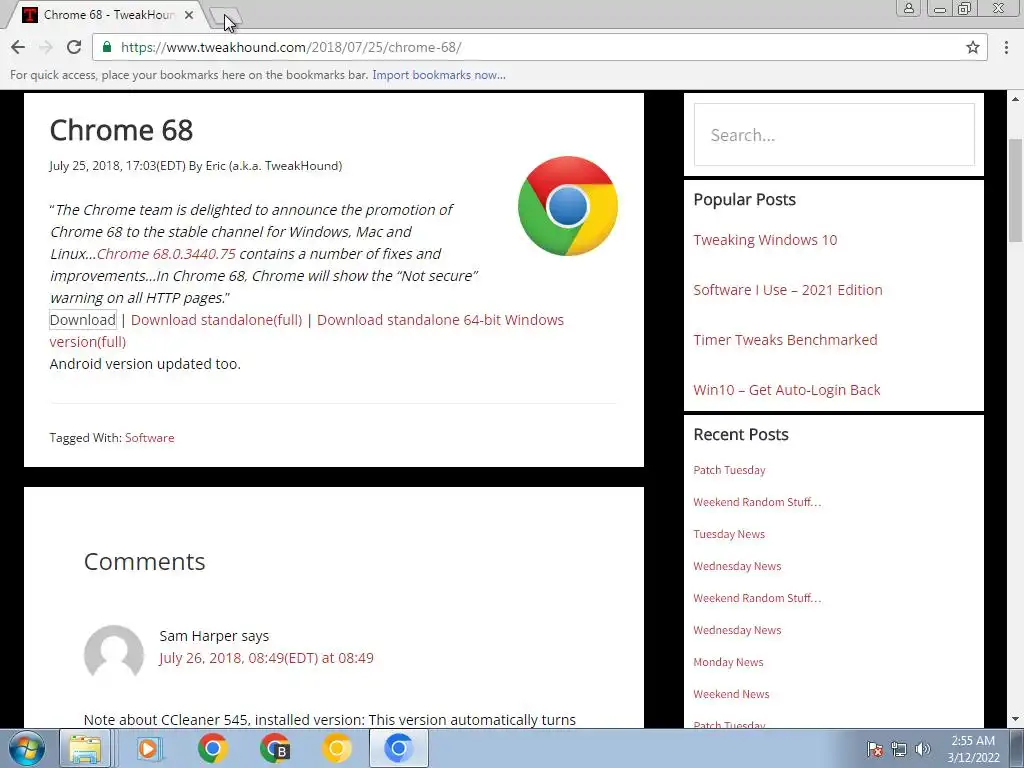The width and height of the screenshot is (1024, 768).
Task: Click the Chrome 68 article heading
Action: [x=121, y=130]
